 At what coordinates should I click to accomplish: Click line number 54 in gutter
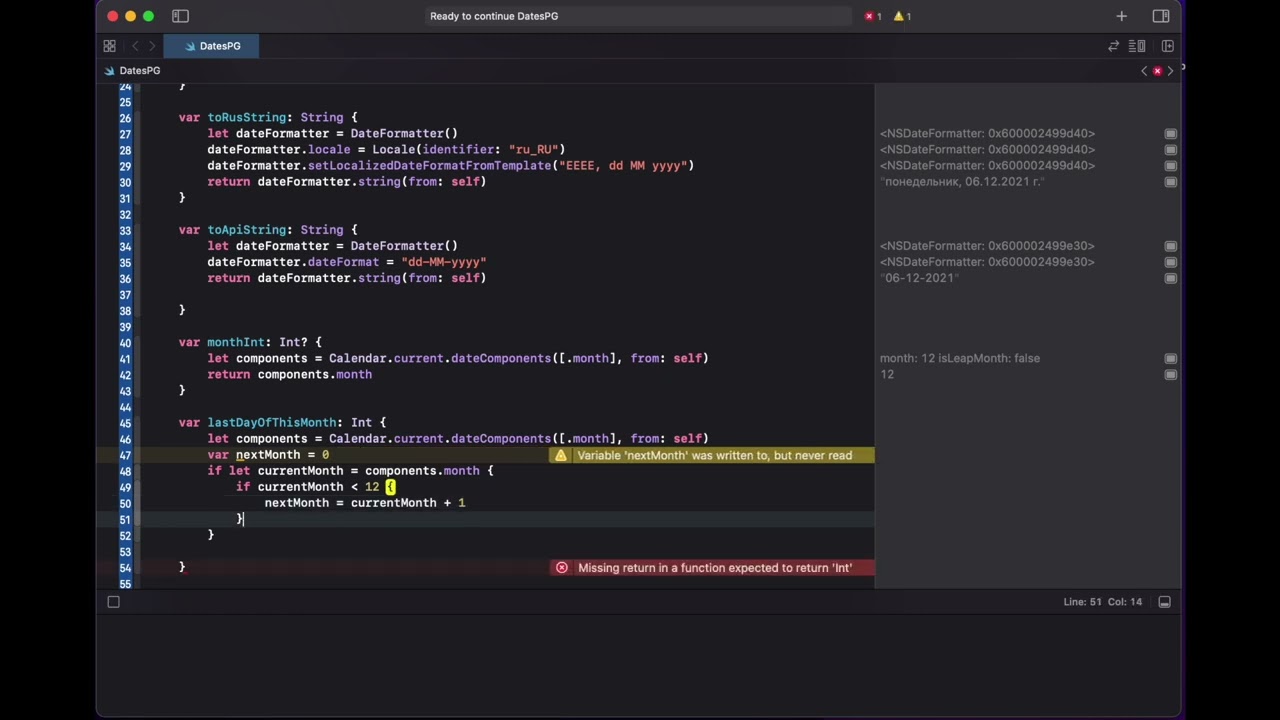coord(125,567)
